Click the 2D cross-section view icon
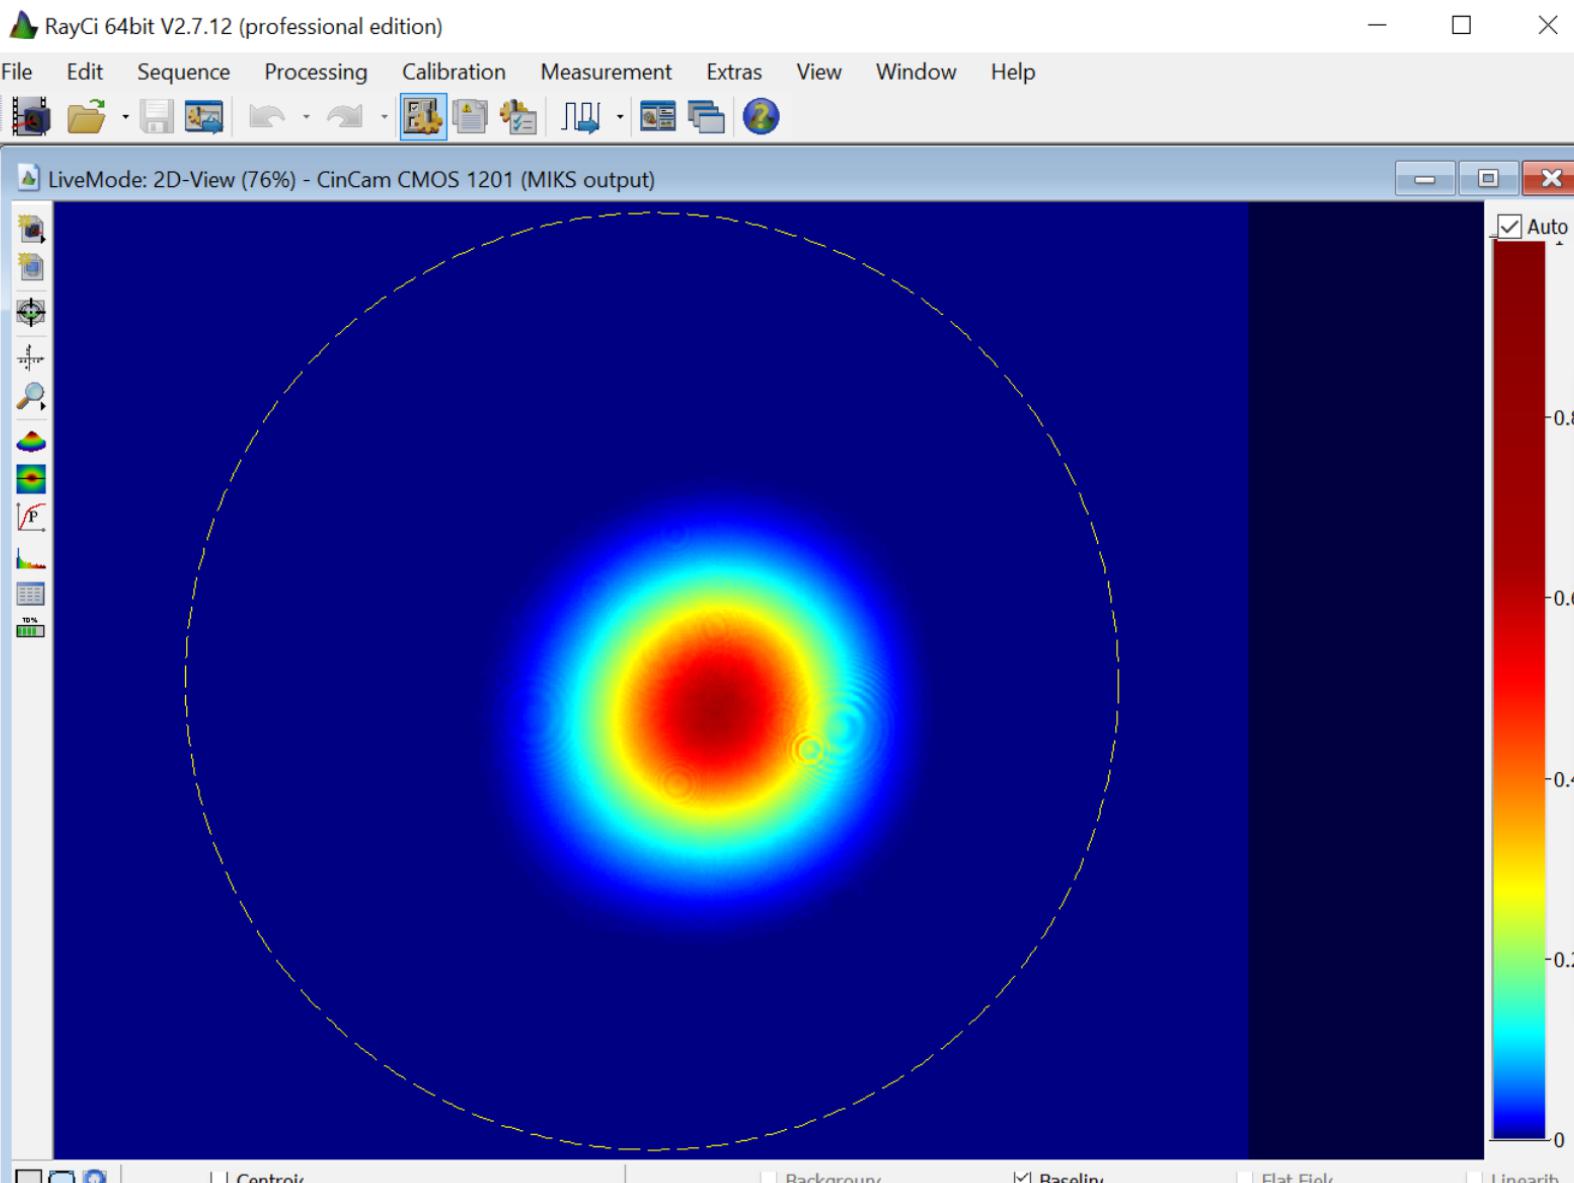The width and height of the screenshot is (1574, 1183). coord(31,479)
